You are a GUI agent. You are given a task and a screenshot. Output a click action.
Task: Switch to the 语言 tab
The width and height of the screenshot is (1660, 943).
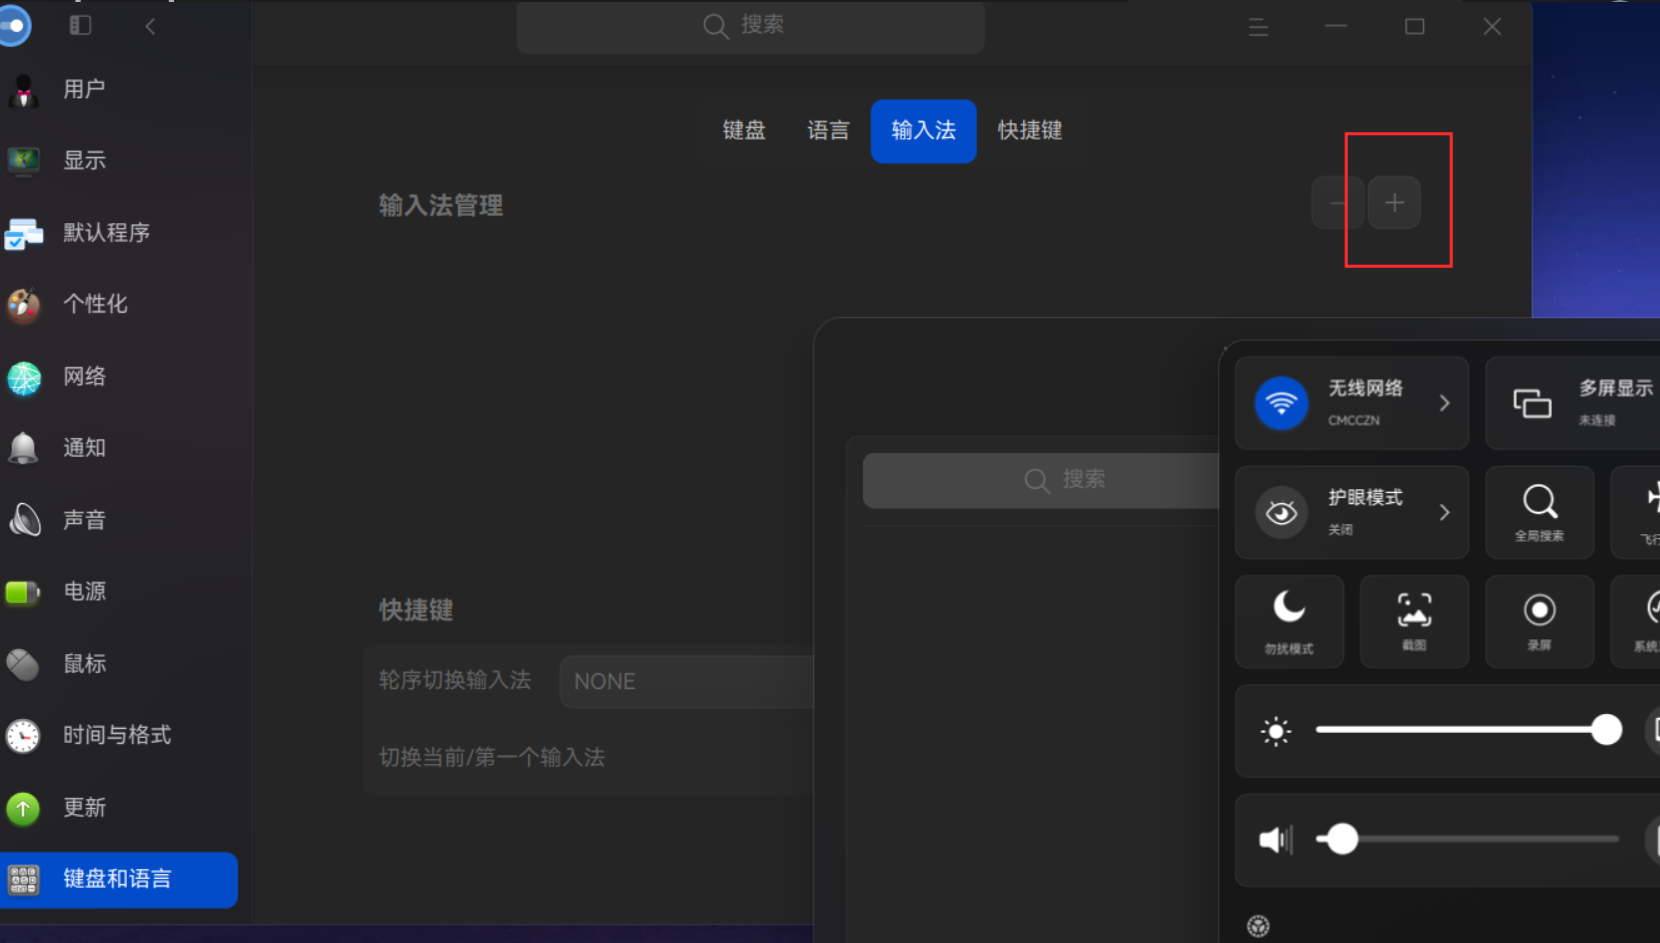pos(828,131)
